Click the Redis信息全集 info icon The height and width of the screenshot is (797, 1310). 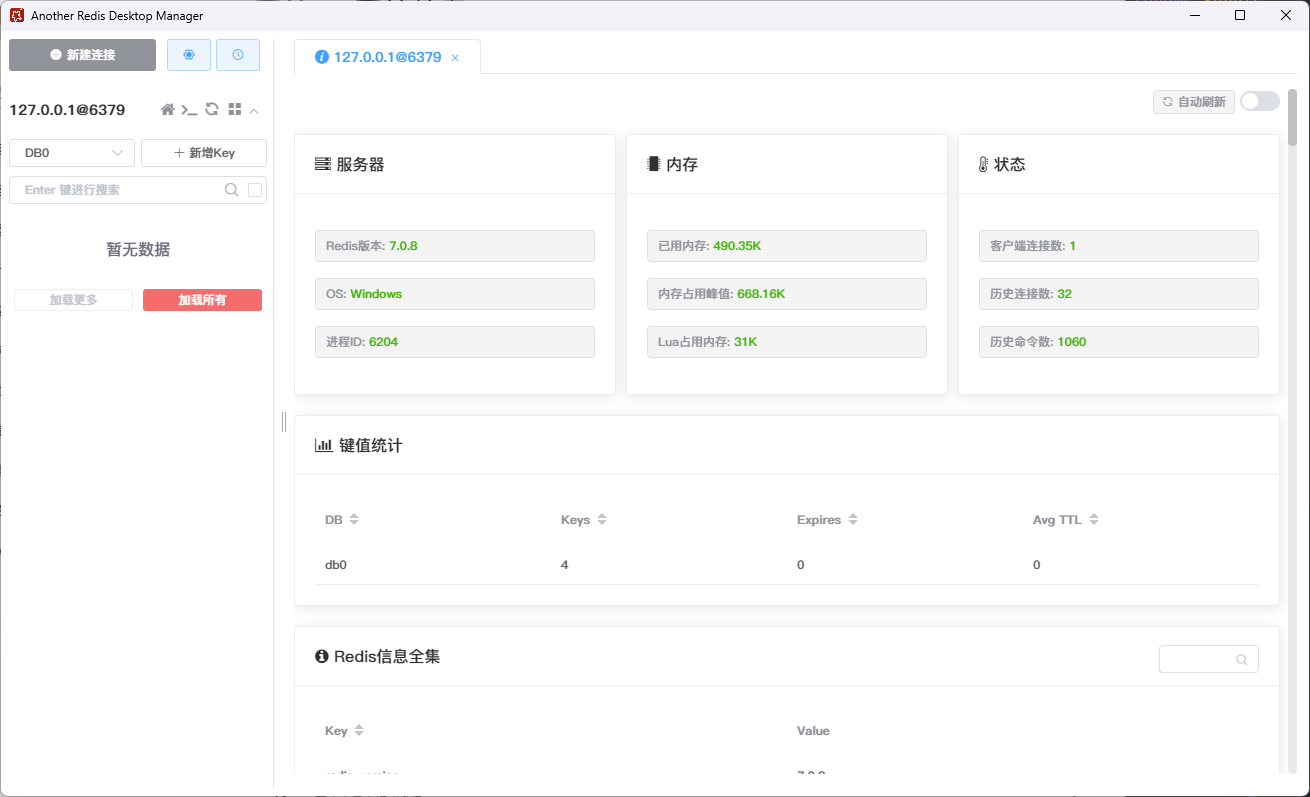322,657
